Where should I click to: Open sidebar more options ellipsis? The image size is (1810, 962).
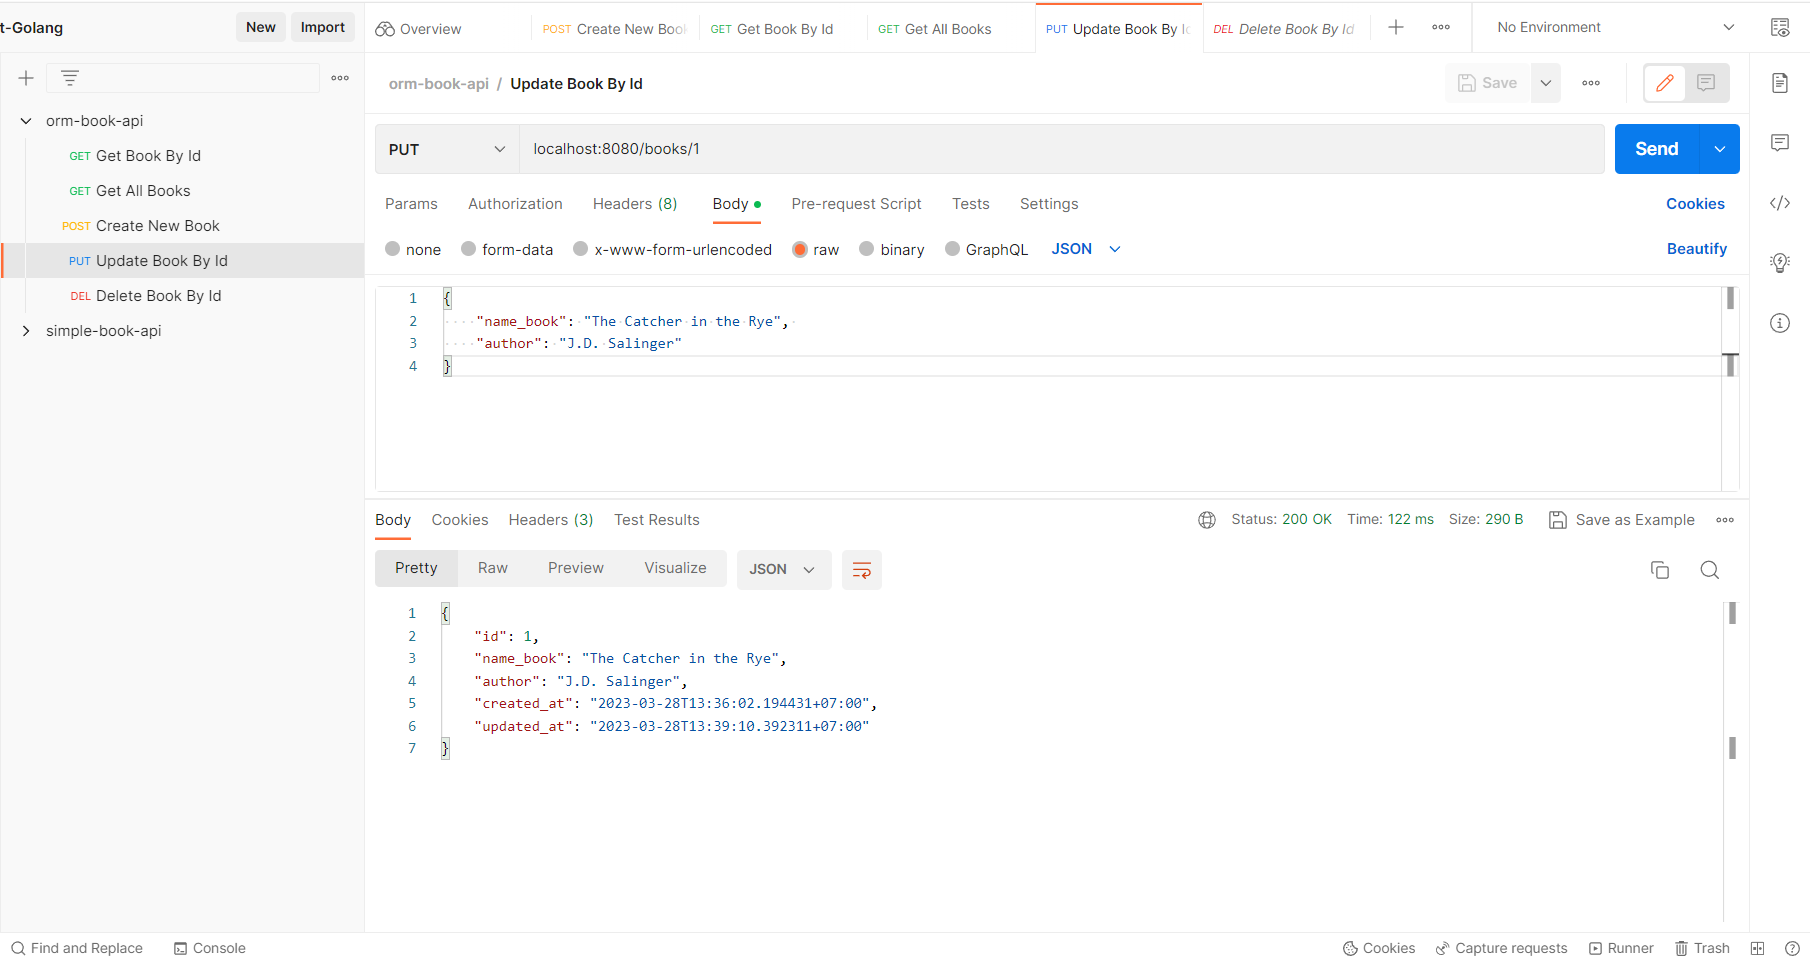point(340,78)
